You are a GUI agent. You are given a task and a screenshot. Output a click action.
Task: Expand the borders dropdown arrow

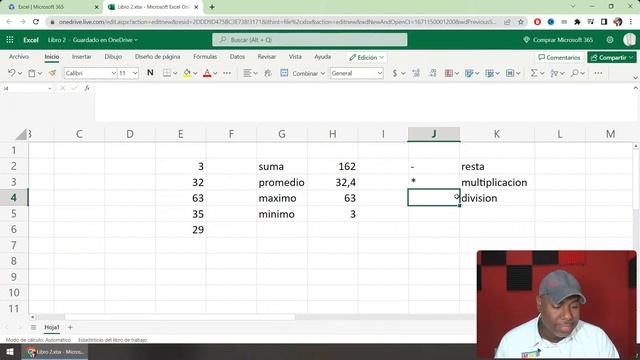click(x=175, y=73)
